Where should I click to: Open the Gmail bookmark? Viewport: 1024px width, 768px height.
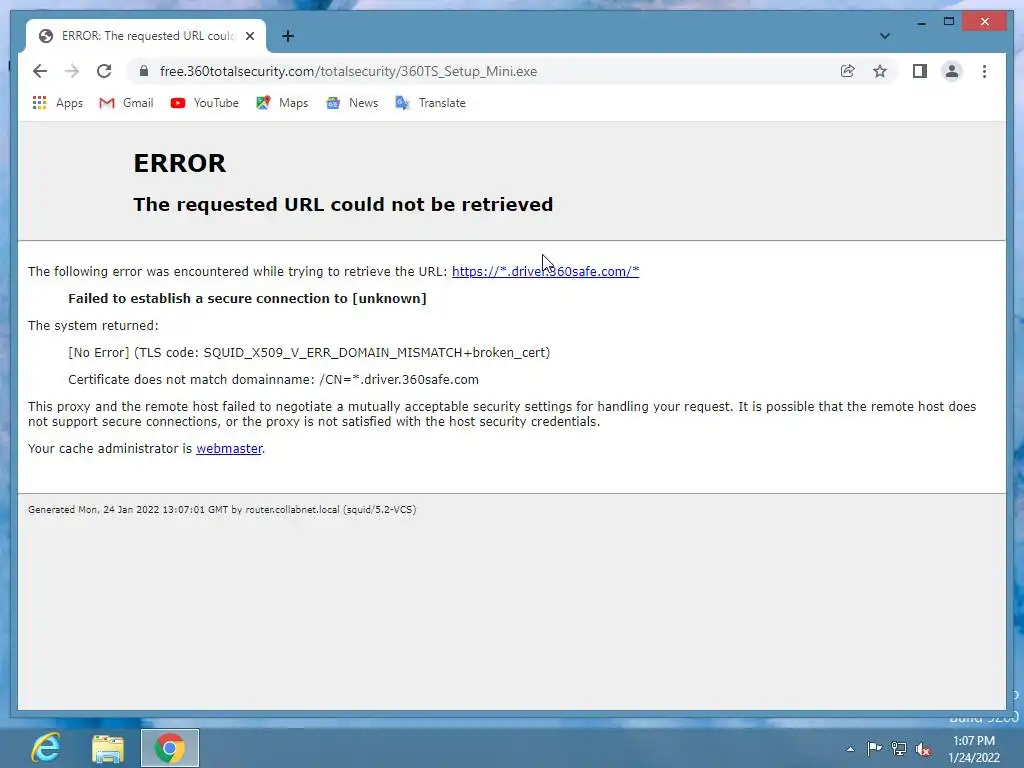pyautogui.click(x=127, y=103)
